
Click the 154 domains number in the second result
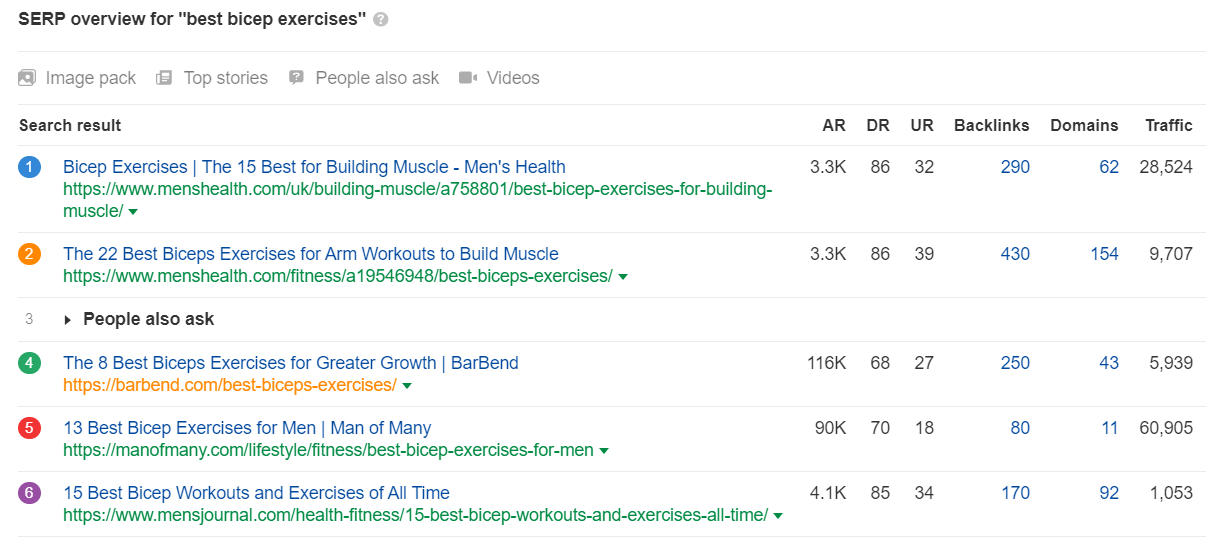(x=1104, y=254)
